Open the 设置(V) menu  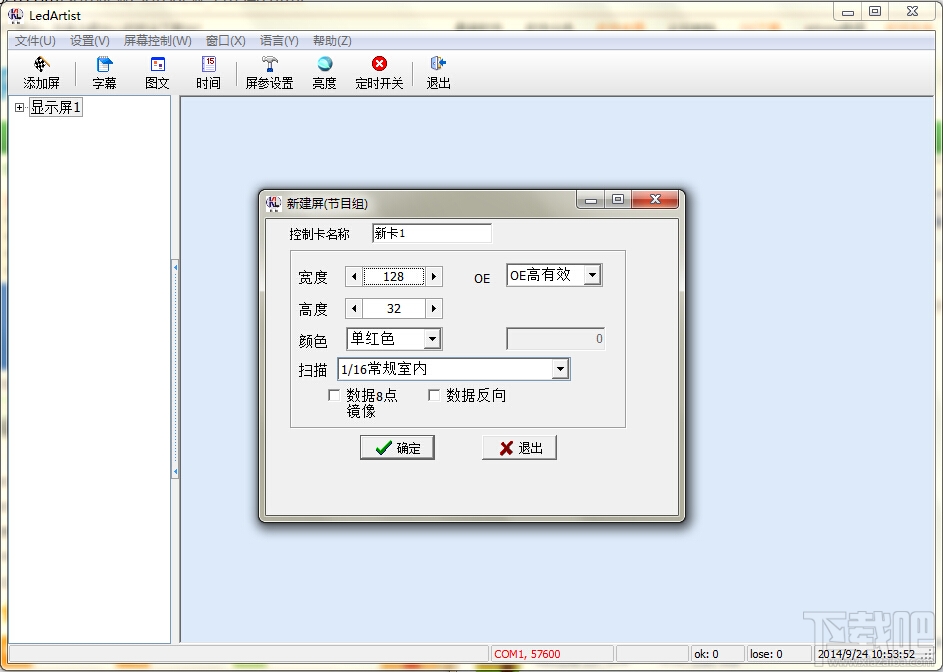[x=90, y=41]
